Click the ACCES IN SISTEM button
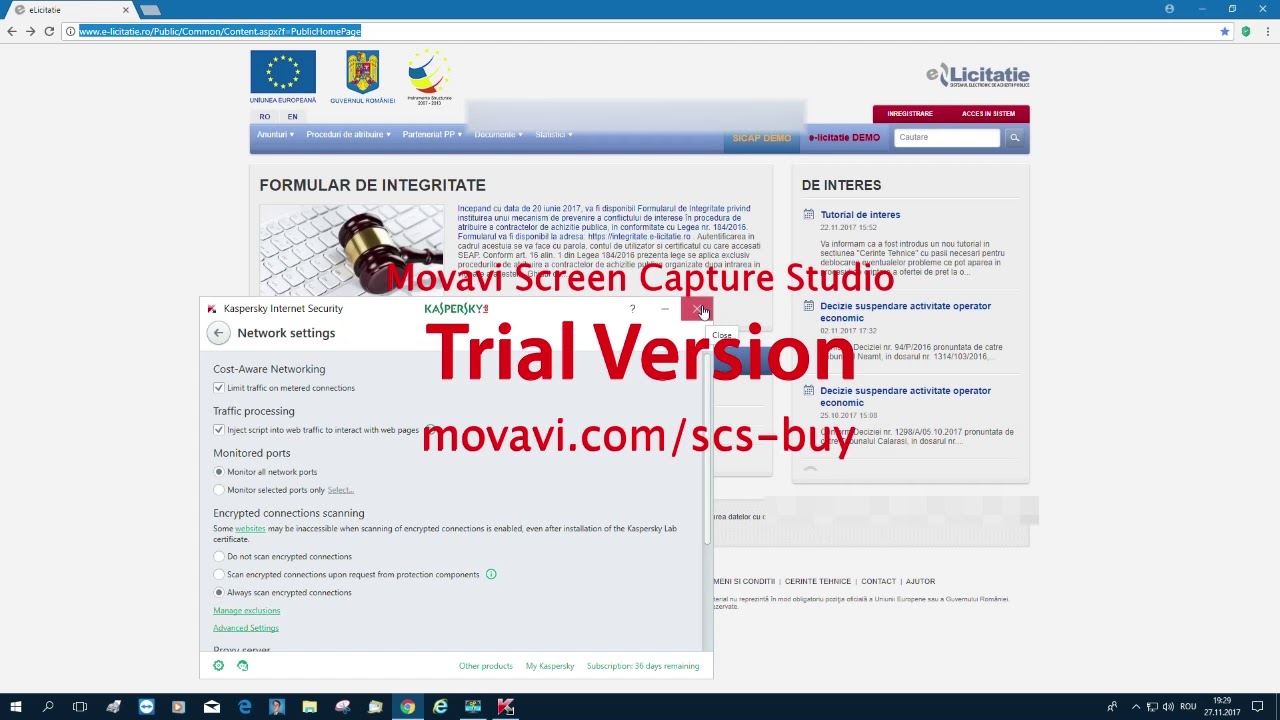The image size is (1280, 720). coord(988,114)
